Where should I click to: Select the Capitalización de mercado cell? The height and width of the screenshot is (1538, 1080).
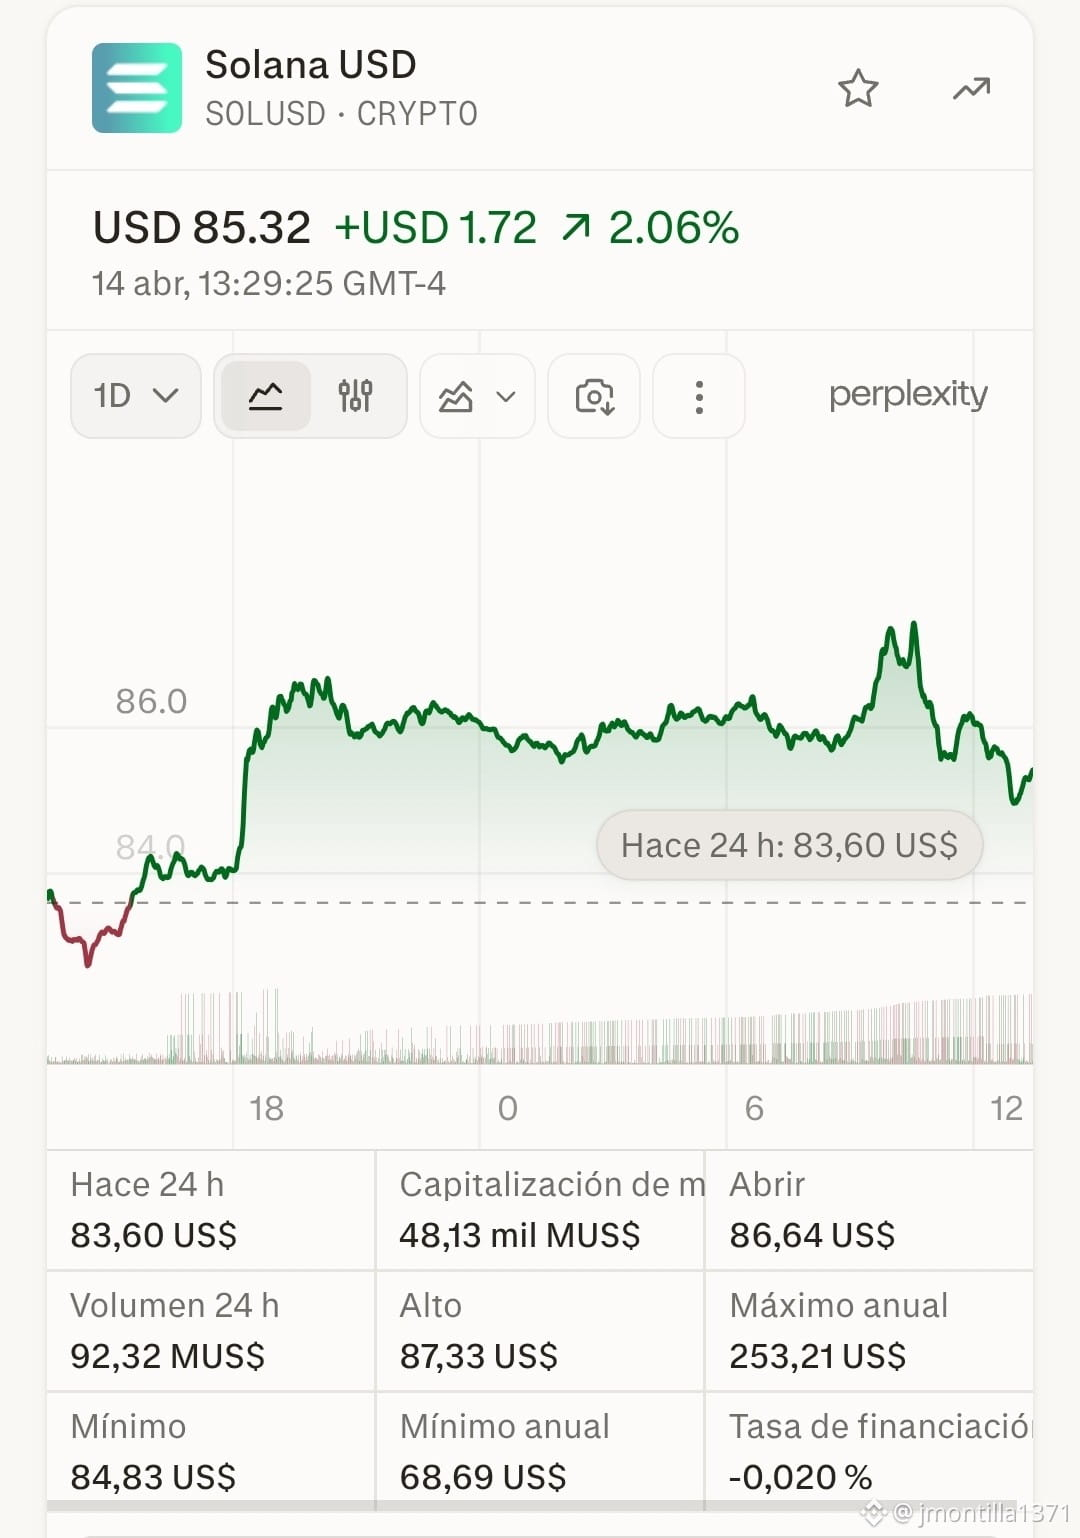point(540,1210)
